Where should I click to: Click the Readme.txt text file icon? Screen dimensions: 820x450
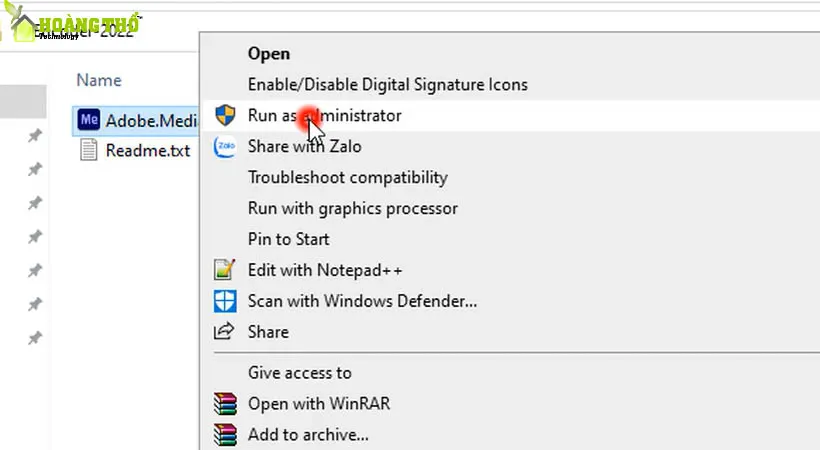tap(89, 151)
